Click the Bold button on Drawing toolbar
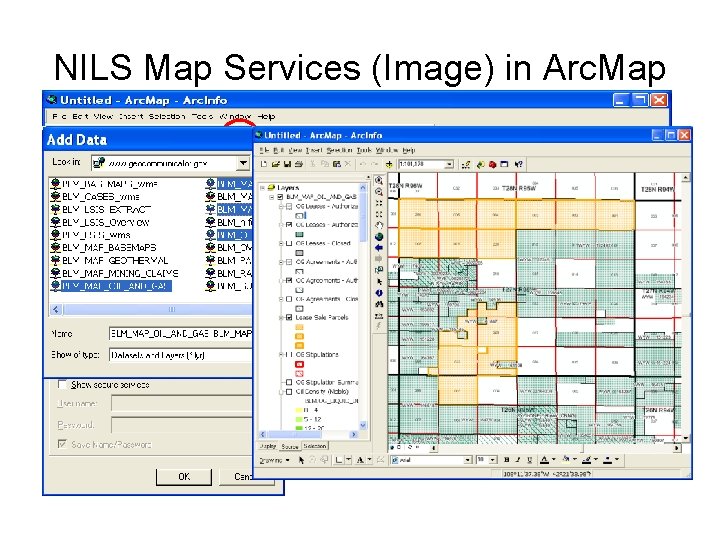Viewport: 720px width, 540px height. 506,460
